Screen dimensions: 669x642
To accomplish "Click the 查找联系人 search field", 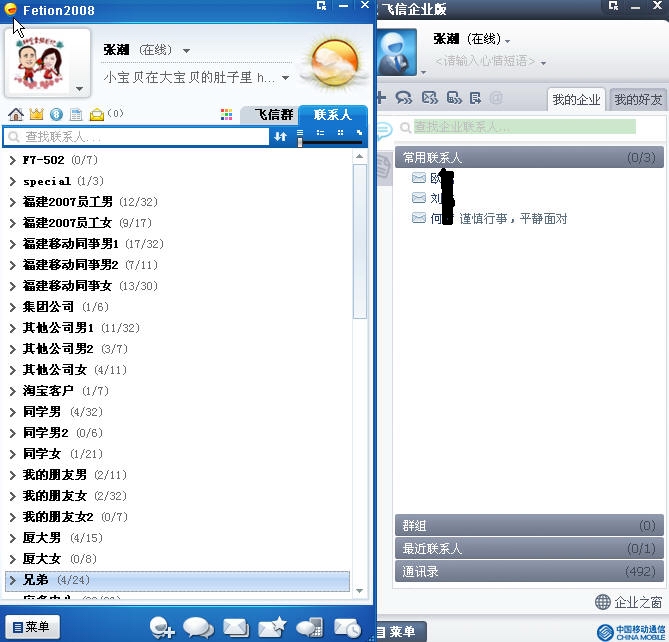I will tap(136, 137).
